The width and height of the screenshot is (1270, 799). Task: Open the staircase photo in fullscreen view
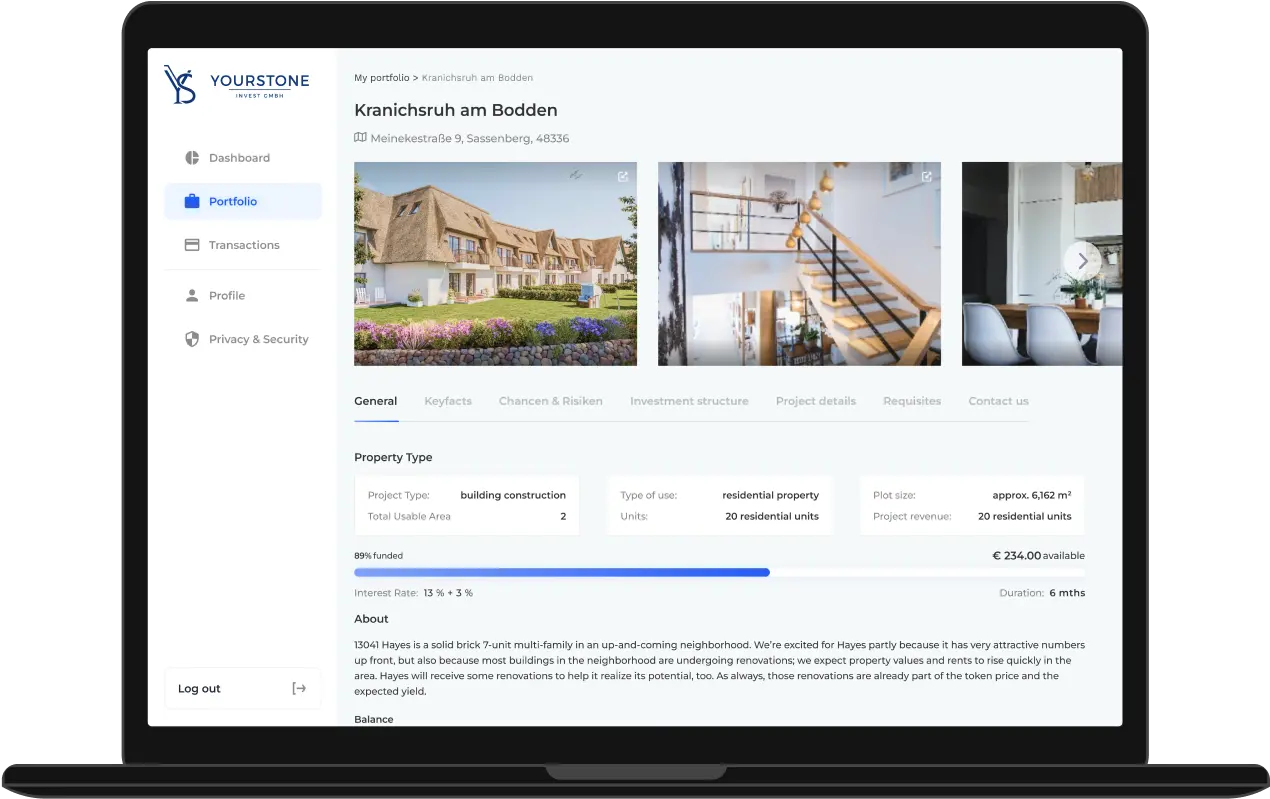coord(926,175)
